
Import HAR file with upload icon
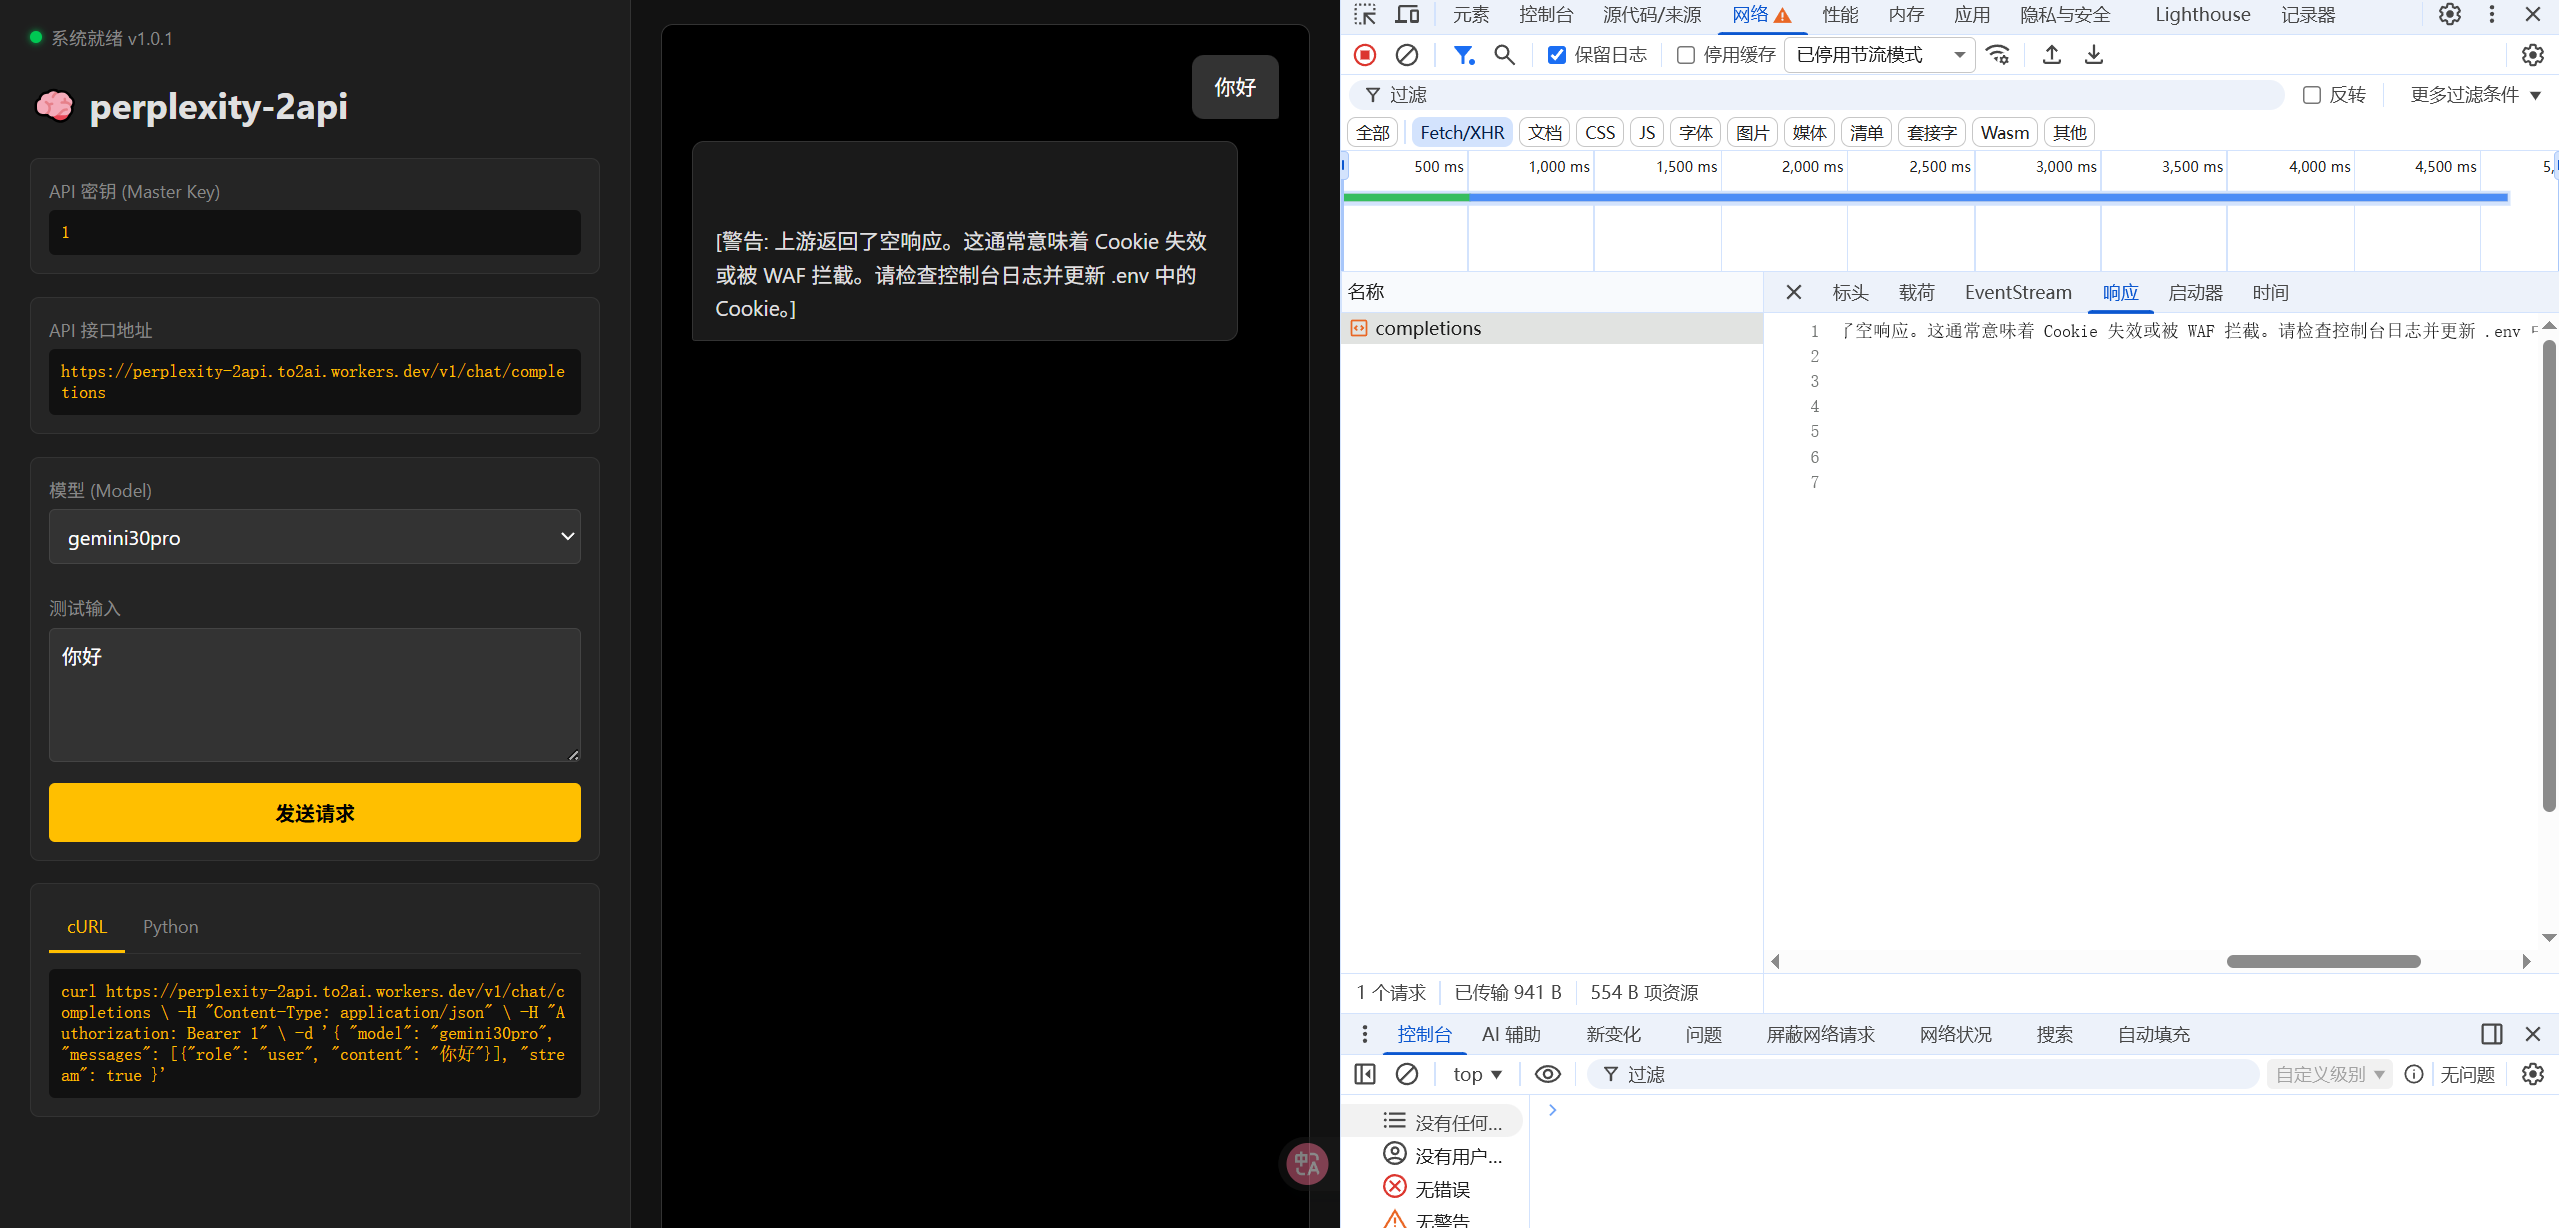point(2051,55)
